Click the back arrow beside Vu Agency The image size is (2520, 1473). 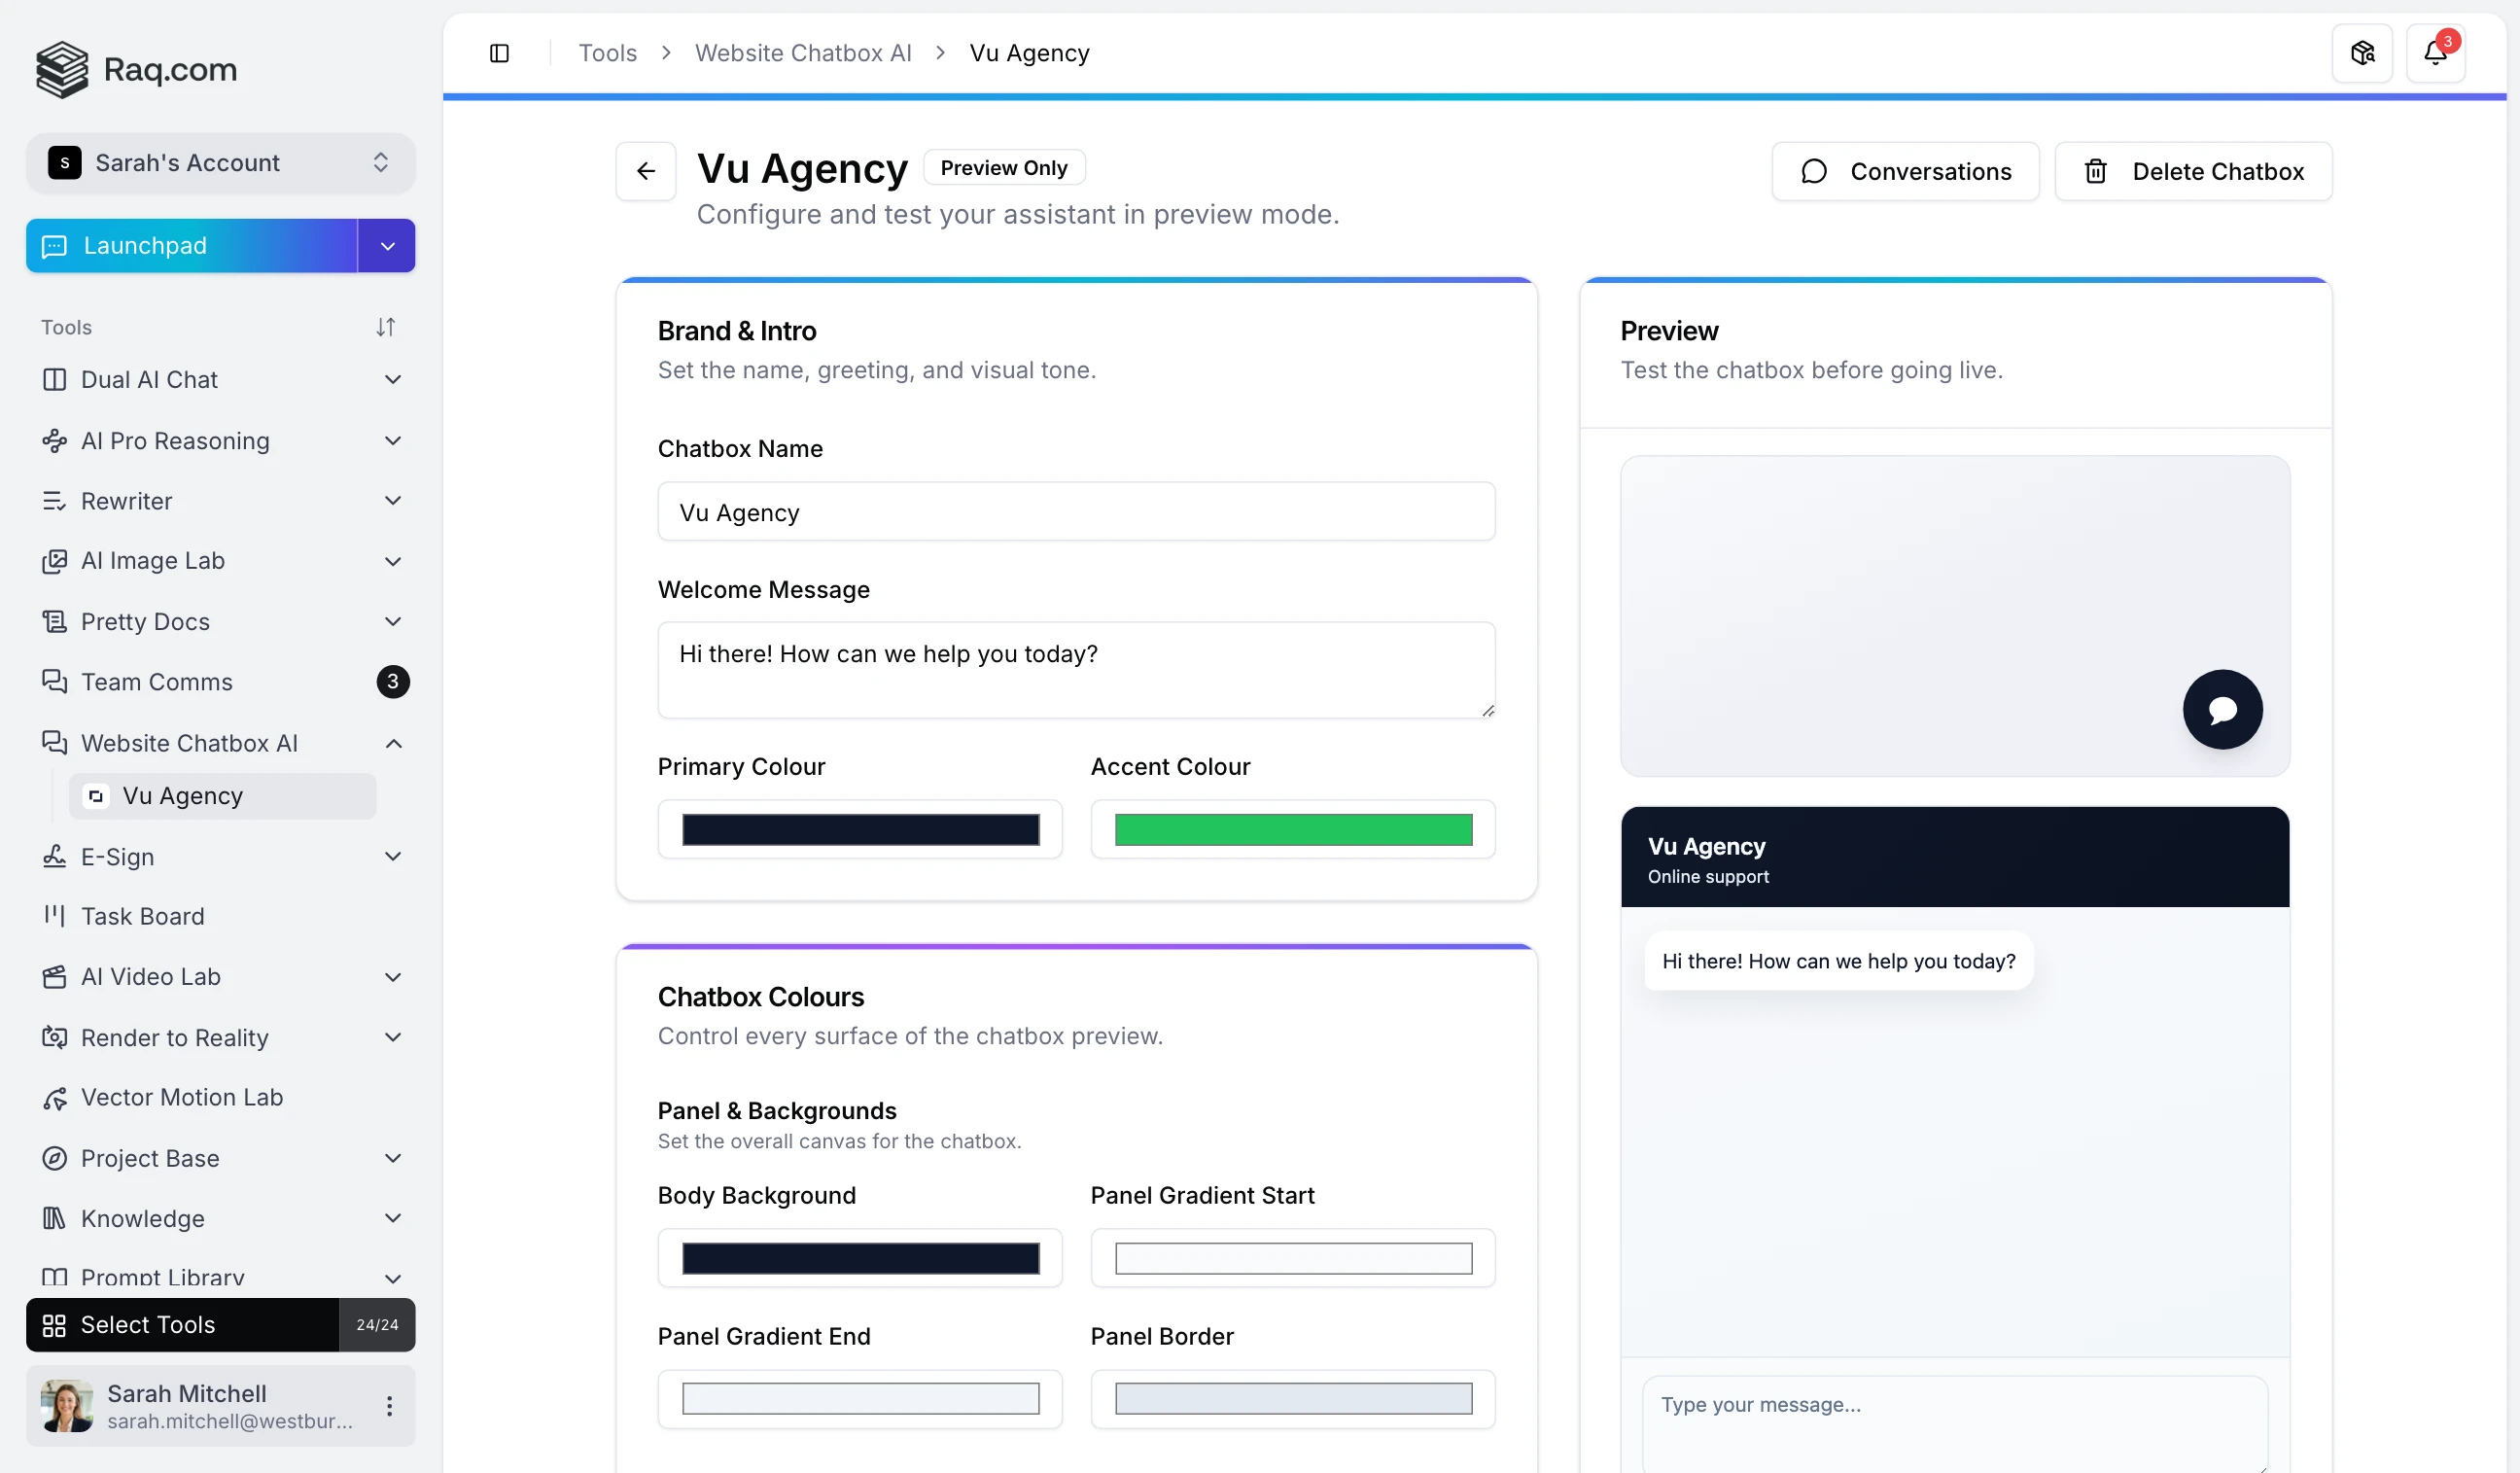click(x=646, y=171)
